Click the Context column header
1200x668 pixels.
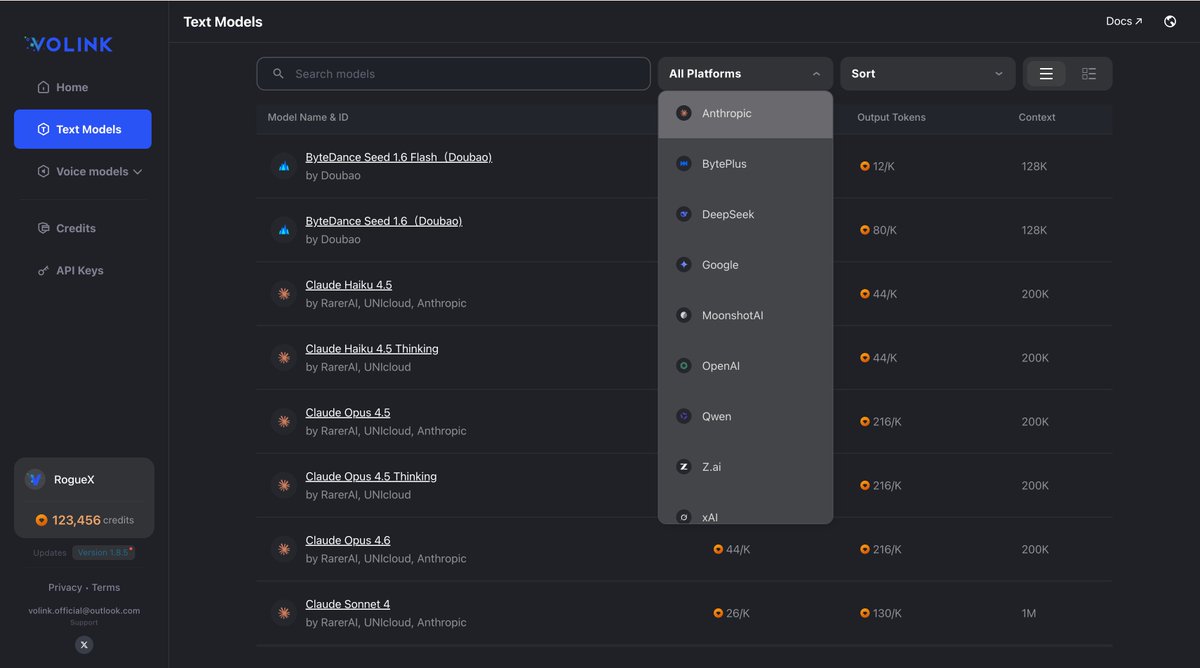pyautogui.click(x=1037, y=117)
